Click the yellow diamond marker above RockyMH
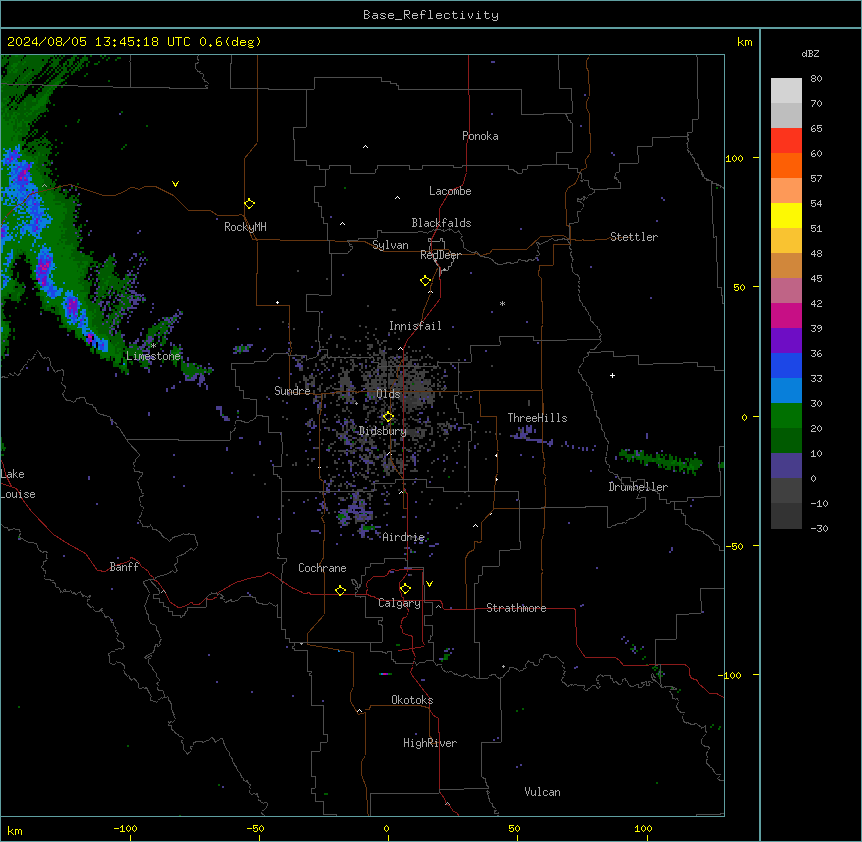The image size is (862, 842). 249,204
